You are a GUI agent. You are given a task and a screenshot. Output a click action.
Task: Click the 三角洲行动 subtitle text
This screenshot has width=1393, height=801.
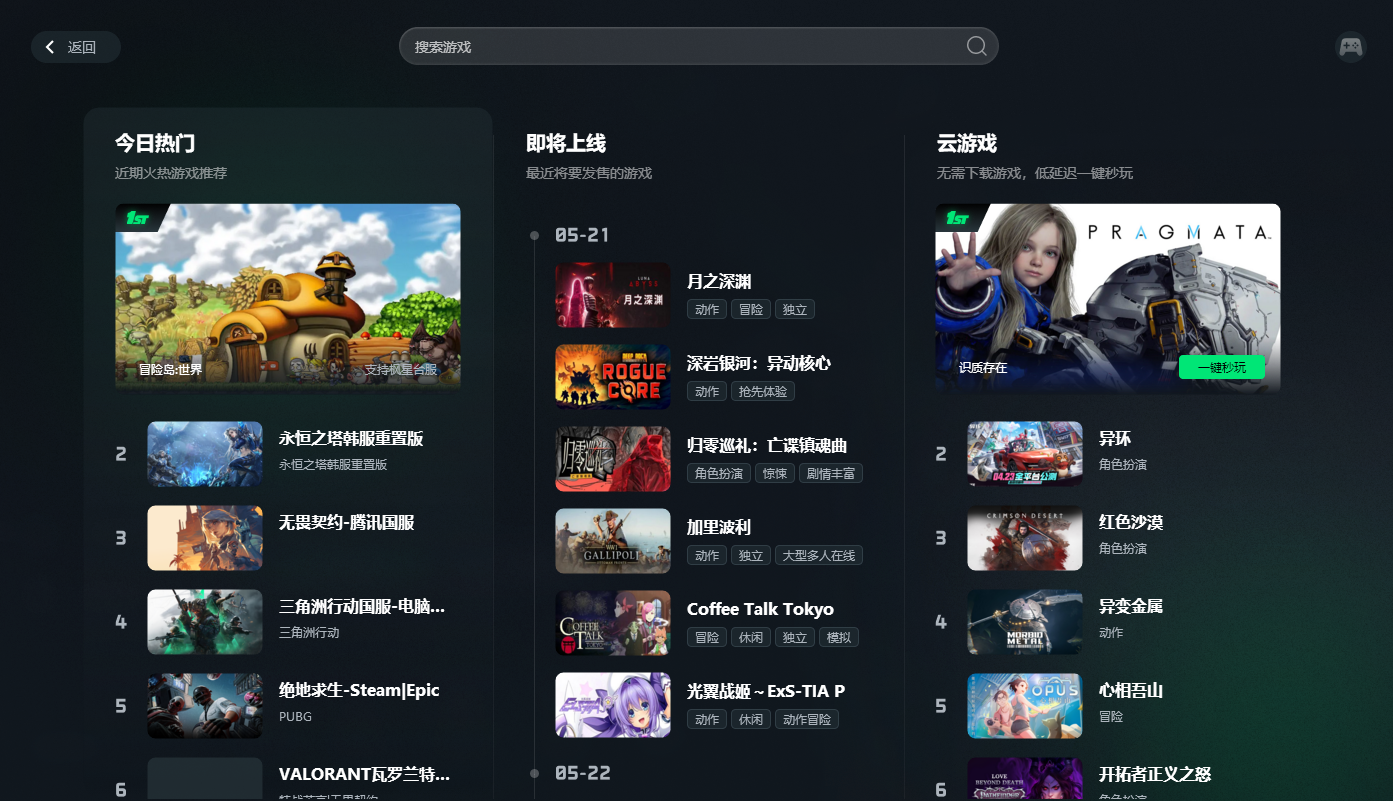click(309, 633)
